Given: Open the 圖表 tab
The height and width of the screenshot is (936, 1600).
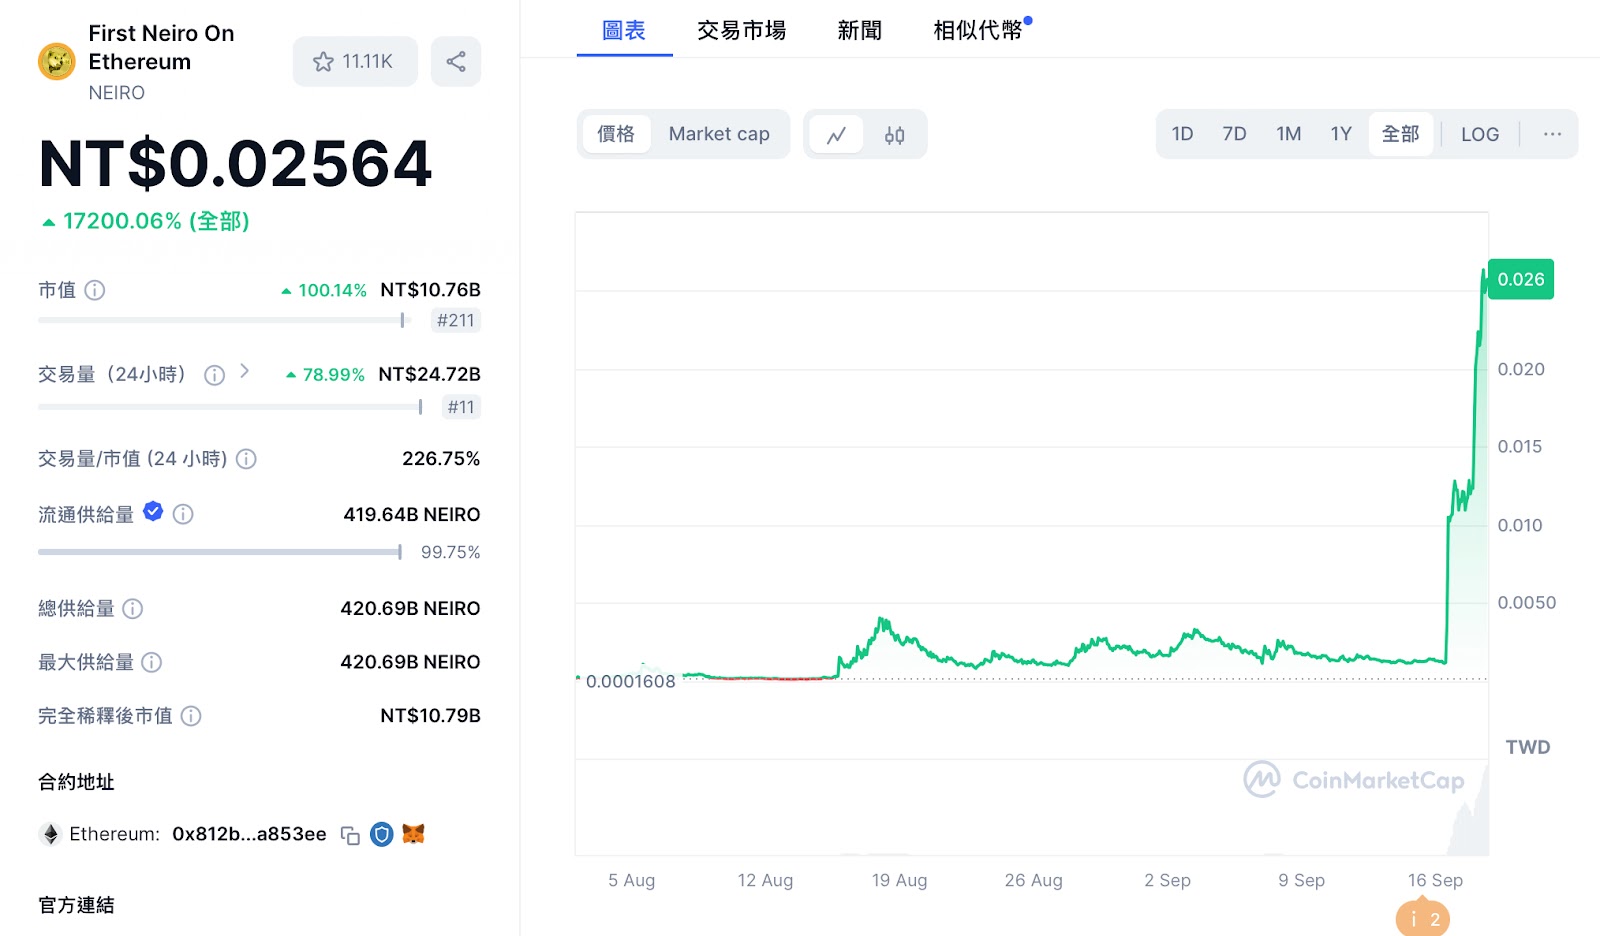Looking at the screenshot, I should tap(624, 30).
